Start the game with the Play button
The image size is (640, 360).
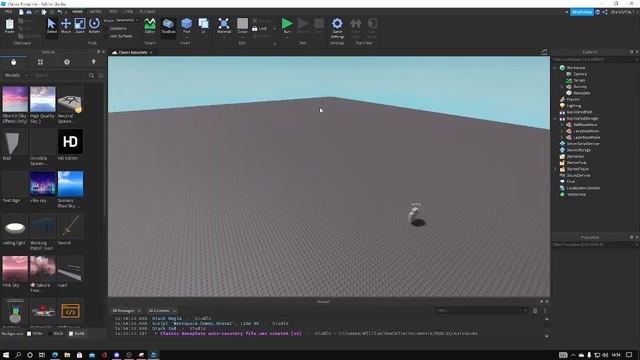point(287,24)
